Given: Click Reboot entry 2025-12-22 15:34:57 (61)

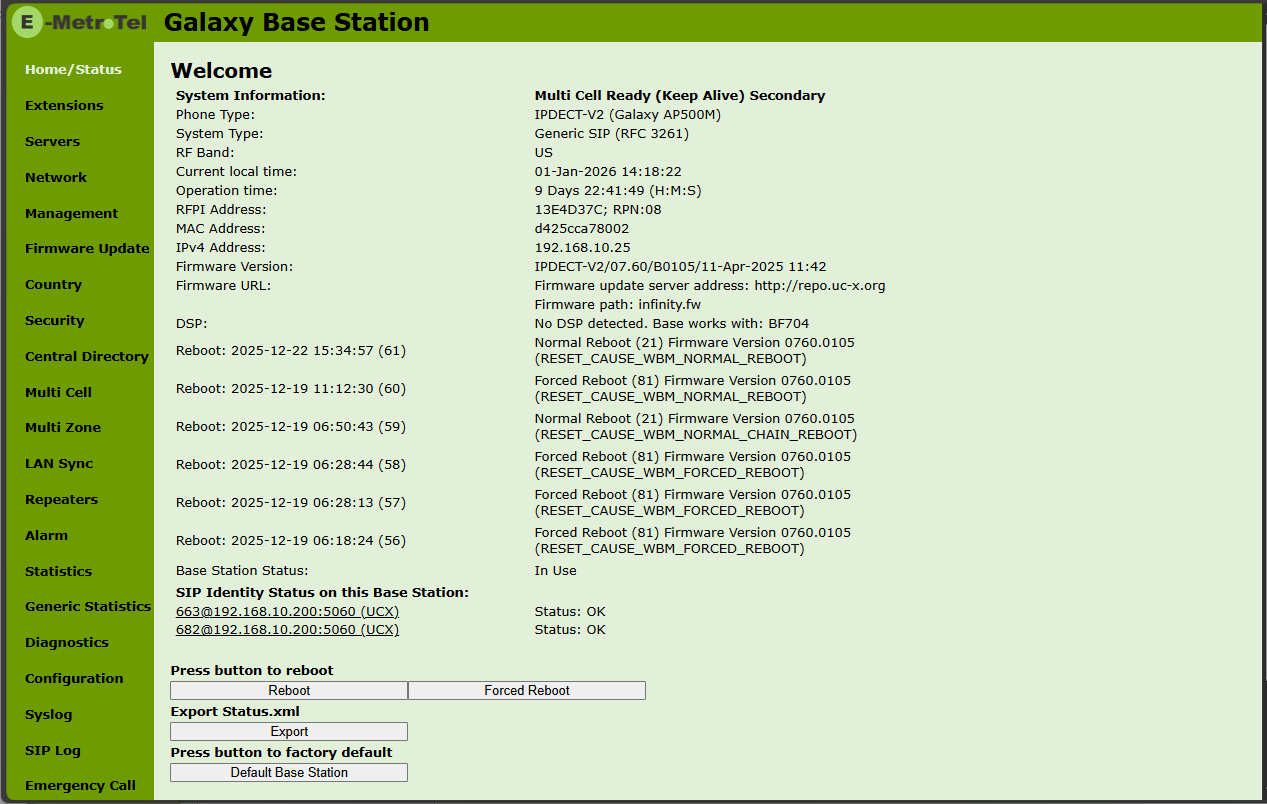Looking at the screenshot, I should (291, 351).
